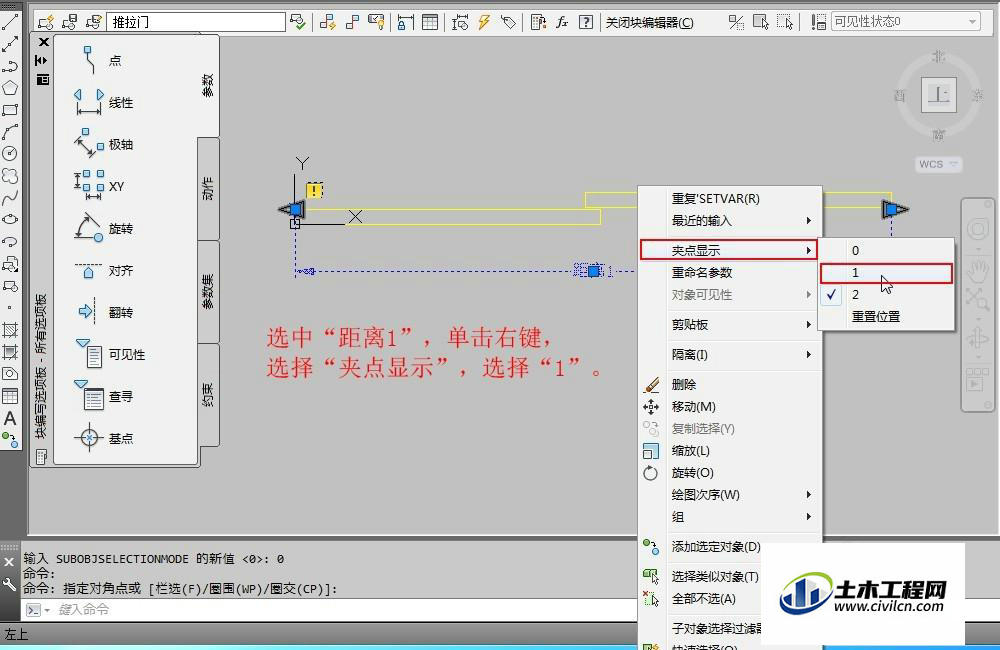Select the Table tool in draw toolbar
Viewport: 1000px width, 650px height.
pyautogui.click(x=10, y=396)
